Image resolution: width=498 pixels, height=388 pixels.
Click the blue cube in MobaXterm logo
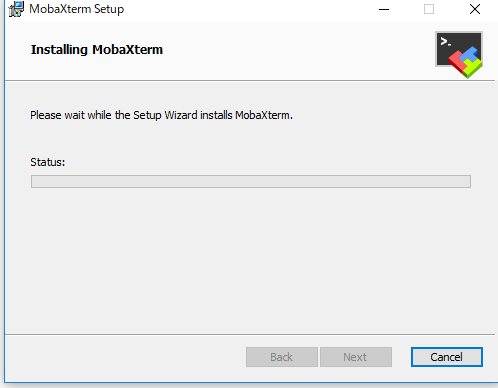[x=470, y=54]
